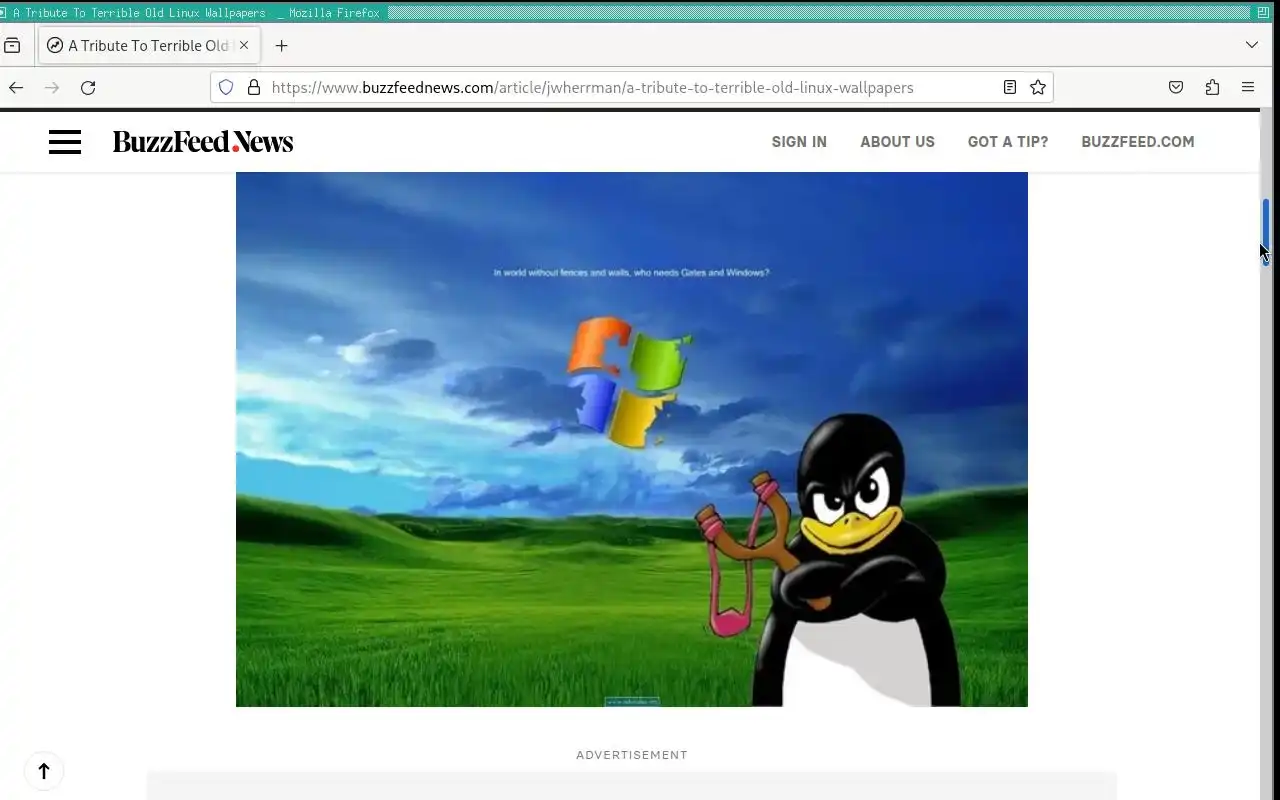
Task: Click the page vertical scrollbar thumb
Action: (x=1265, y=231)
